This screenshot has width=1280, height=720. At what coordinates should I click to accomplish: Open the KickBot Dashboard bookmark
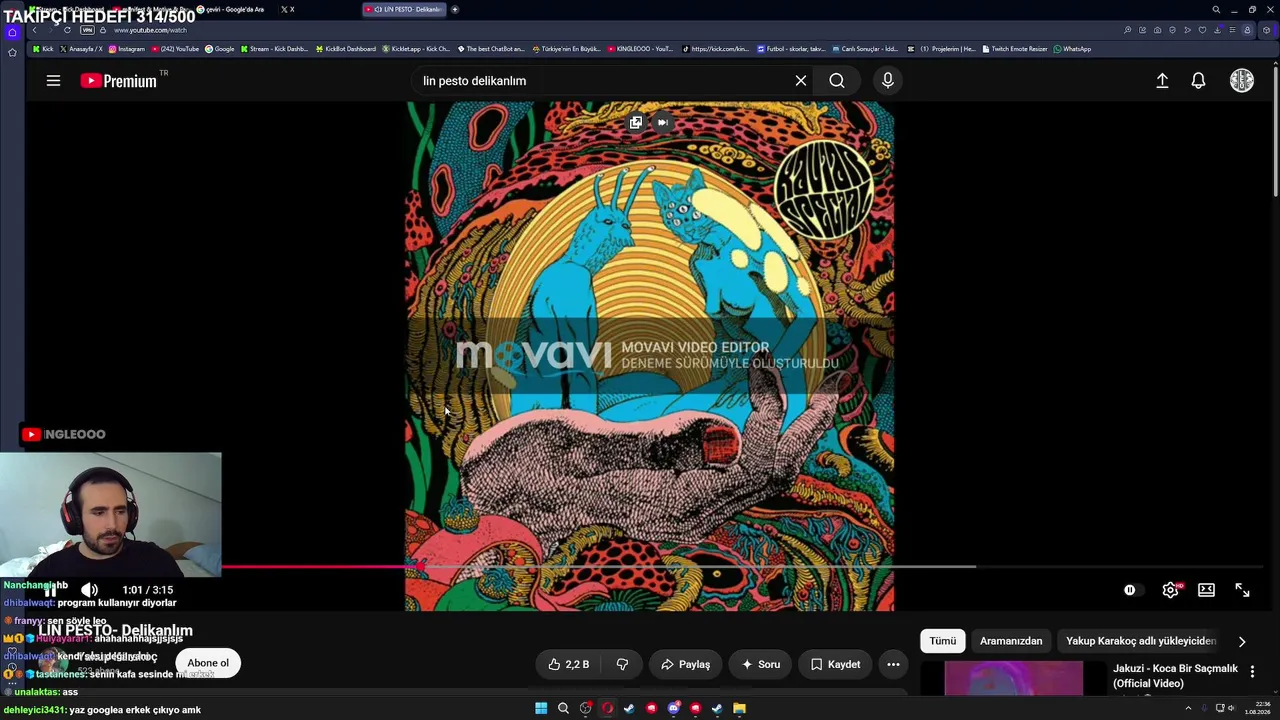346,49
